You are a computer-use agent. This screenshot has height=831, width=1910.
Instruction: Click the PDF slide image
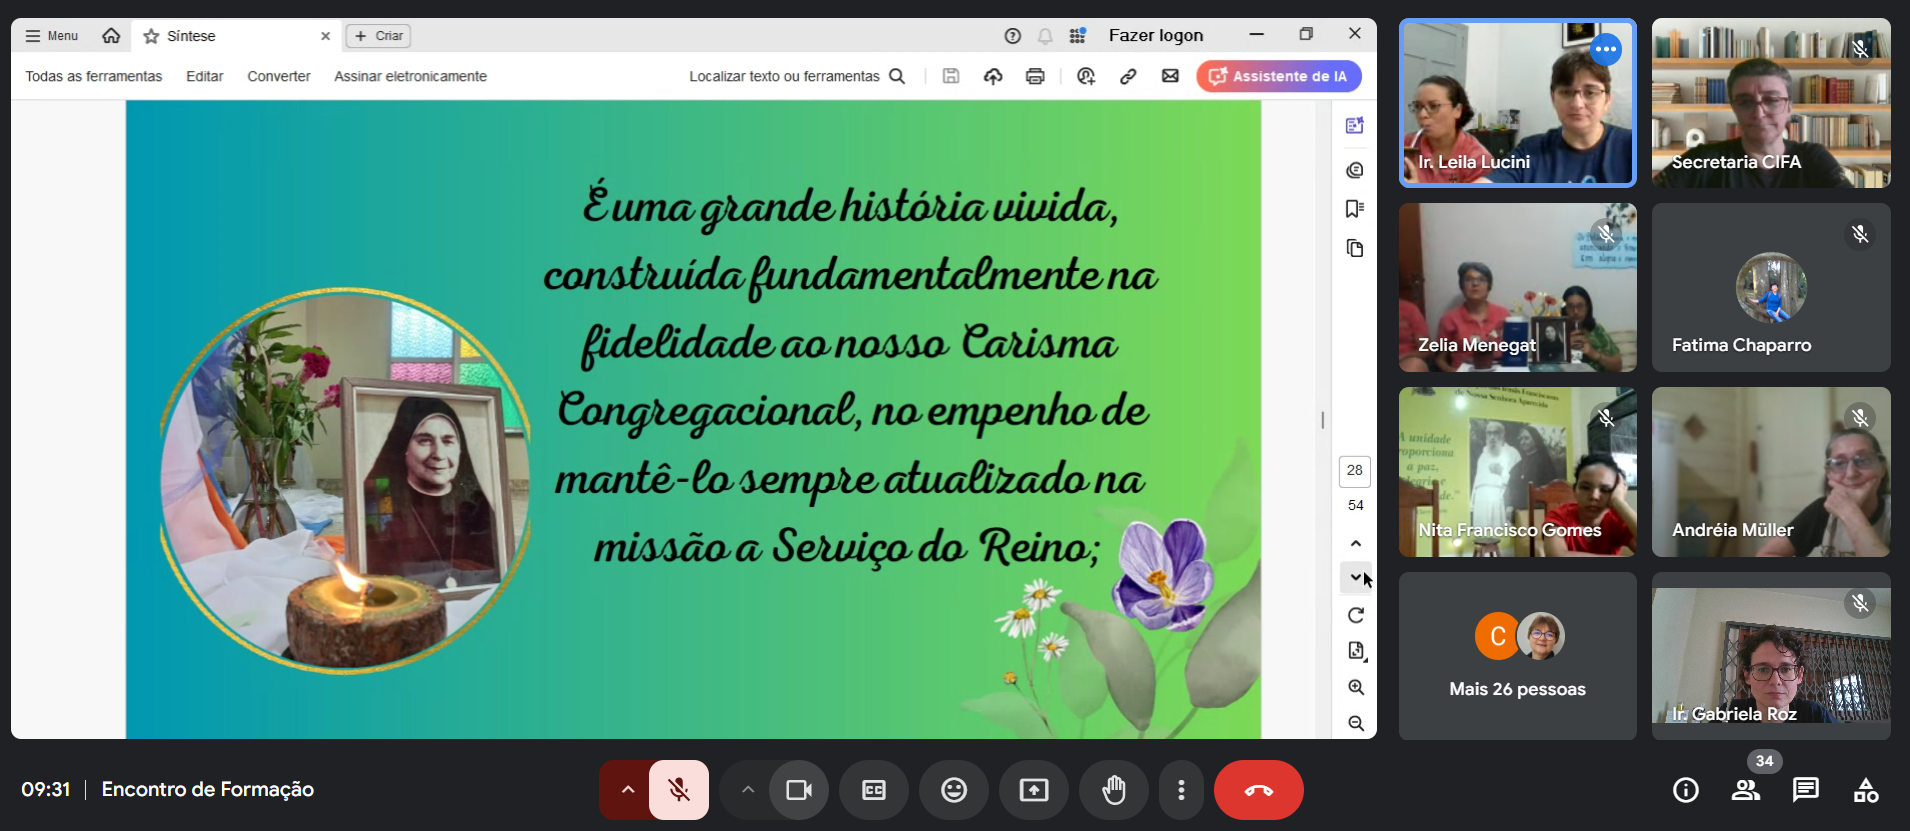coord(693,420)
